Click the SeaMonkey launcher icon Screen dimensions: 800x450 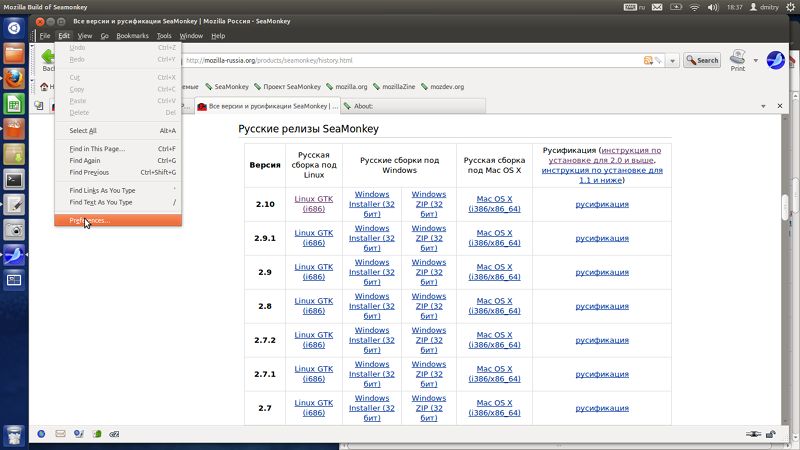14,255
